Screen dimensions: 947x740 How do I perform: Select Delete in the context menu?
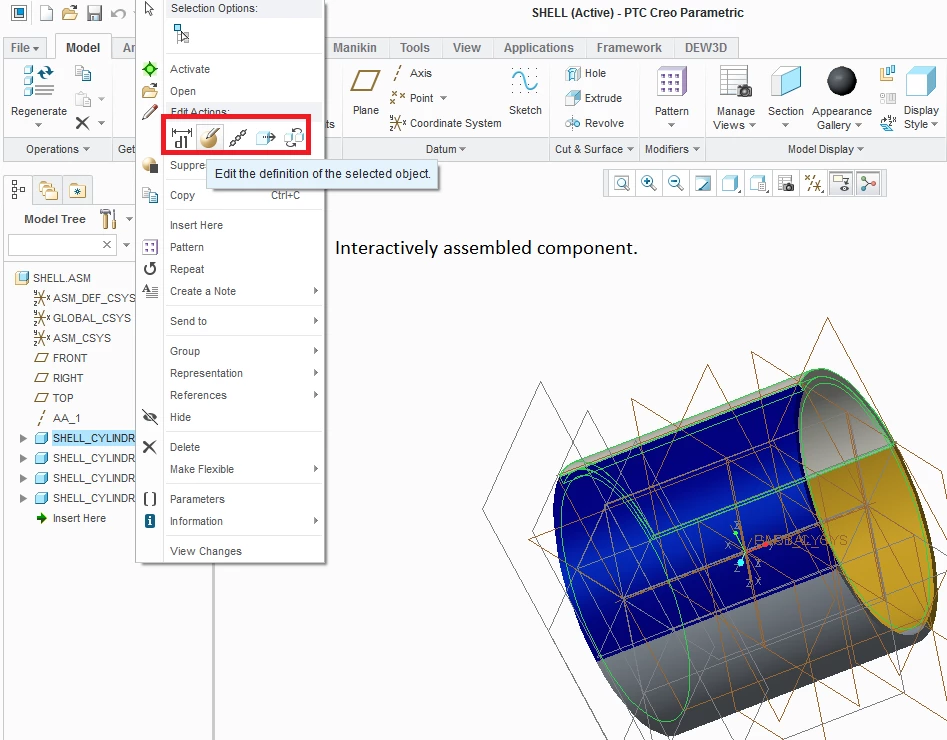pos(184,447)
